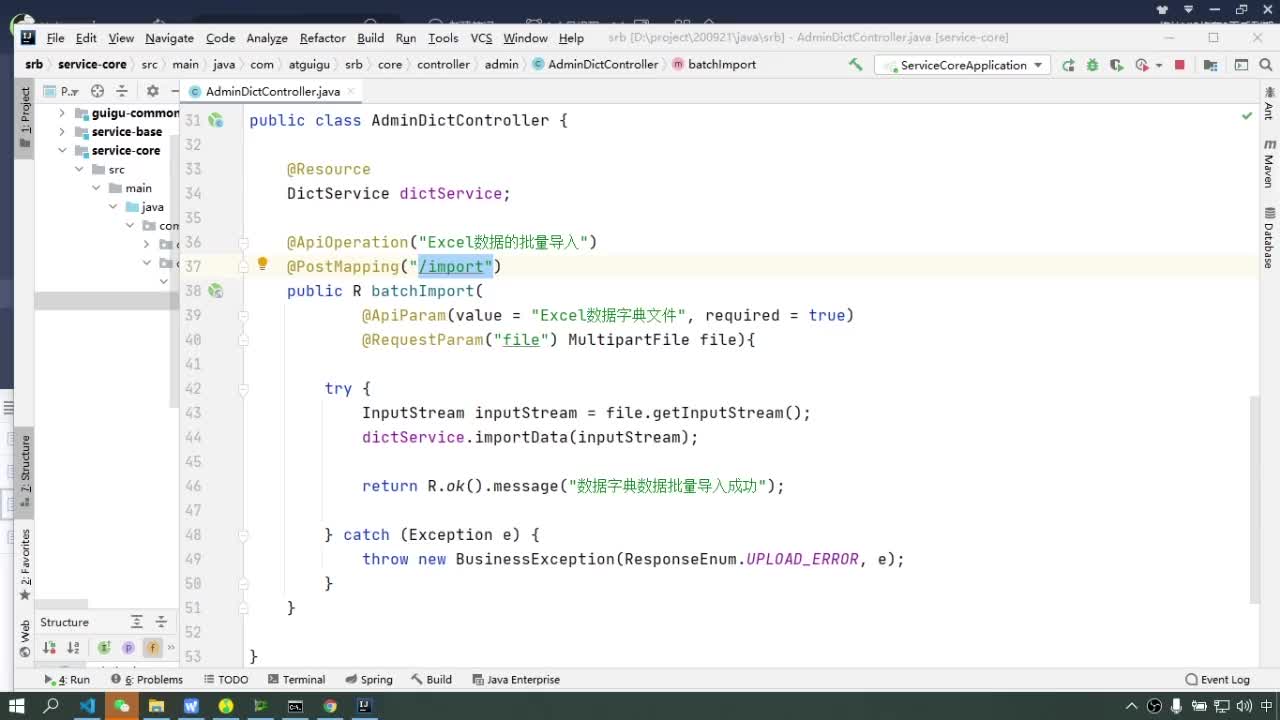
Task: Open the Event Log
Action: pos(1217,679)
